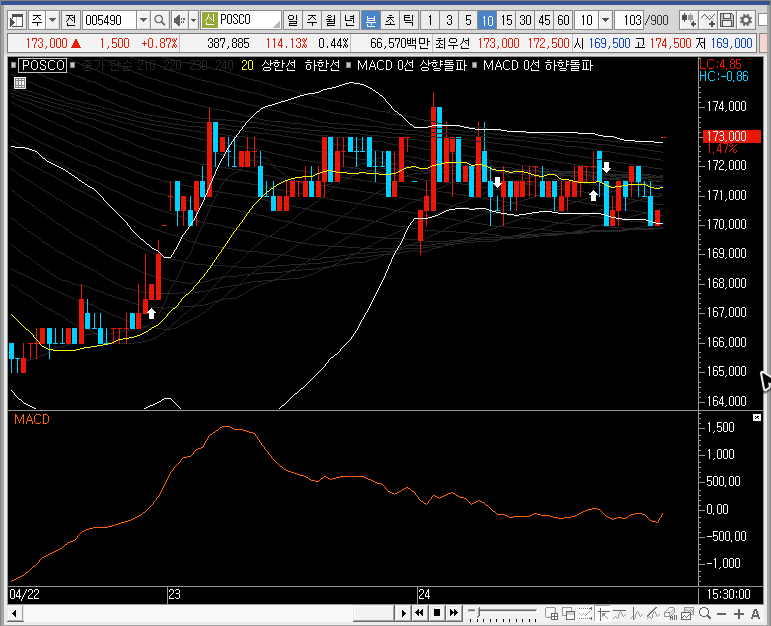Image resolution: width=771 pixels, height=626 pixels.
Task: Click the play button in playback controls
Action: pos(403,613)
